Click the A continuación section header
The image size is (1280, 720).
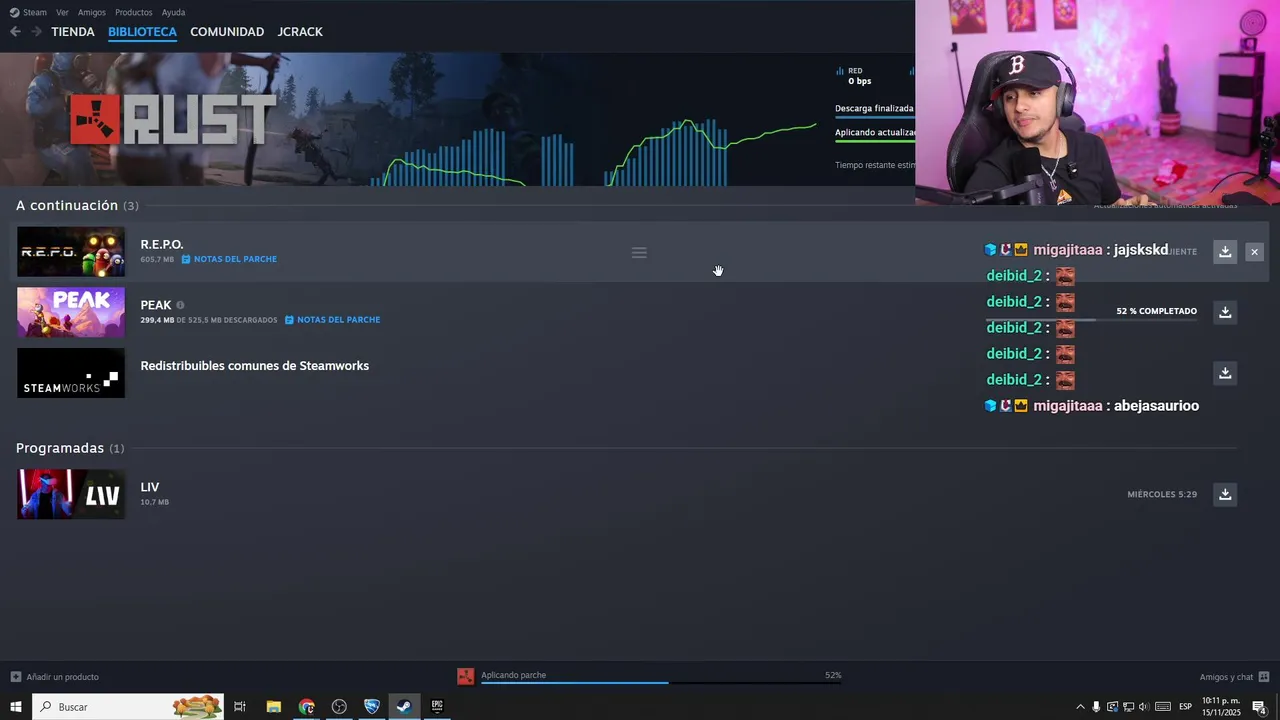click(77, 205)
